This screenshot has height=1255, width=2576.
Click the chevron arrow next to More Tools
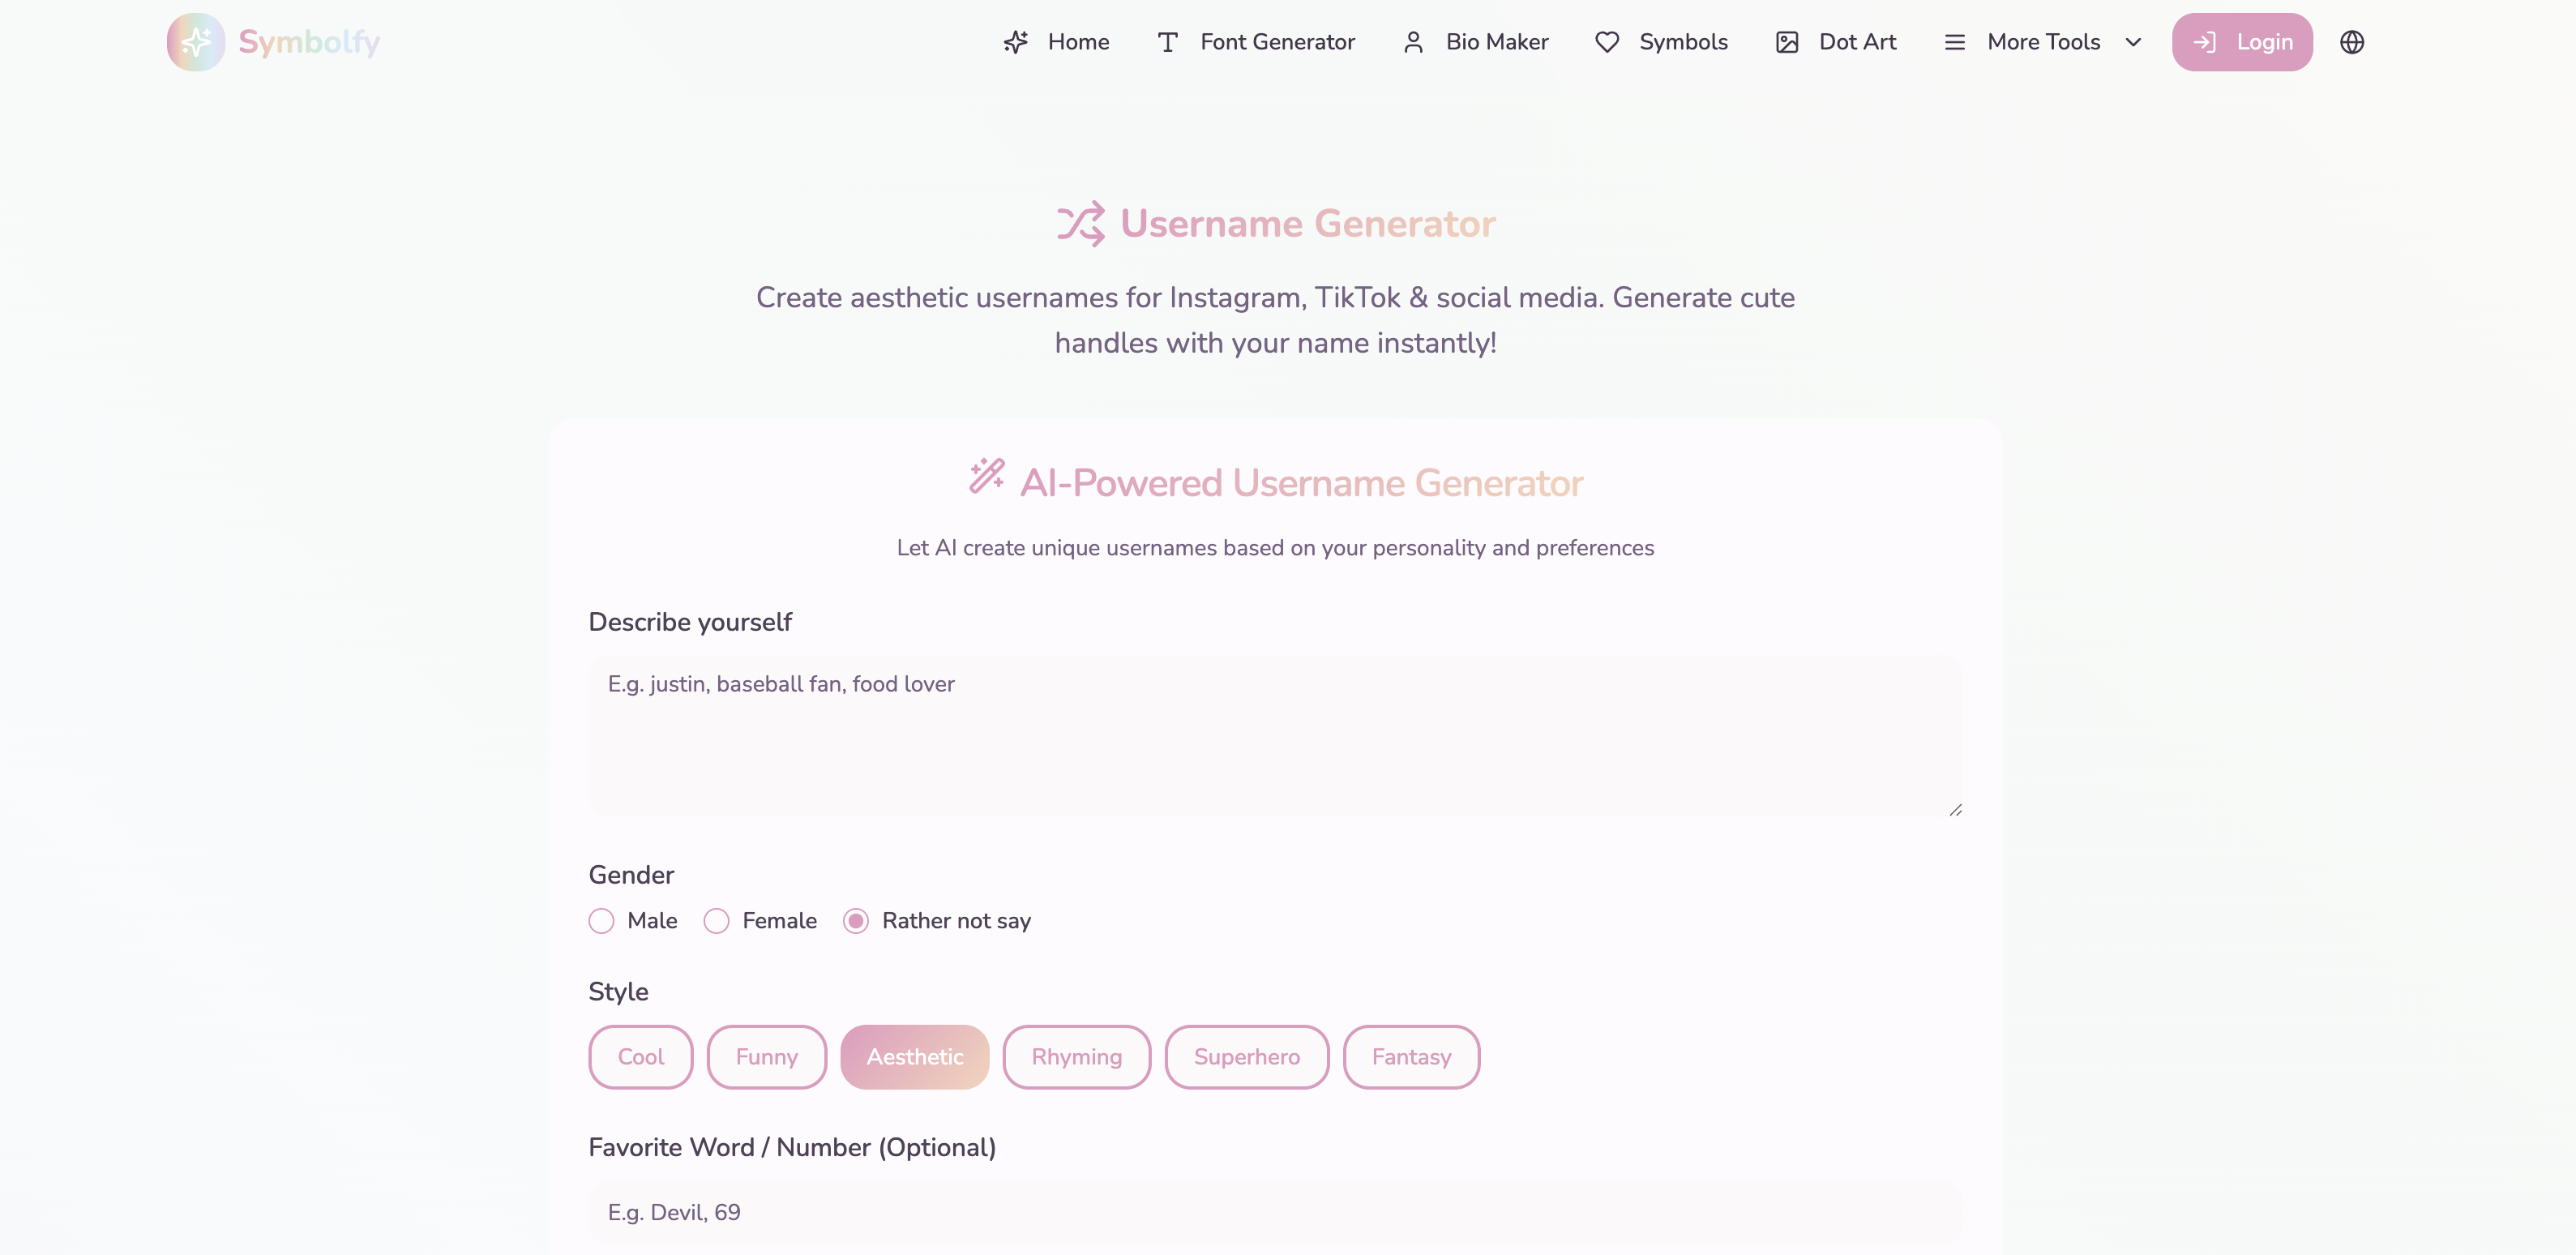(x=2133, y=42)
